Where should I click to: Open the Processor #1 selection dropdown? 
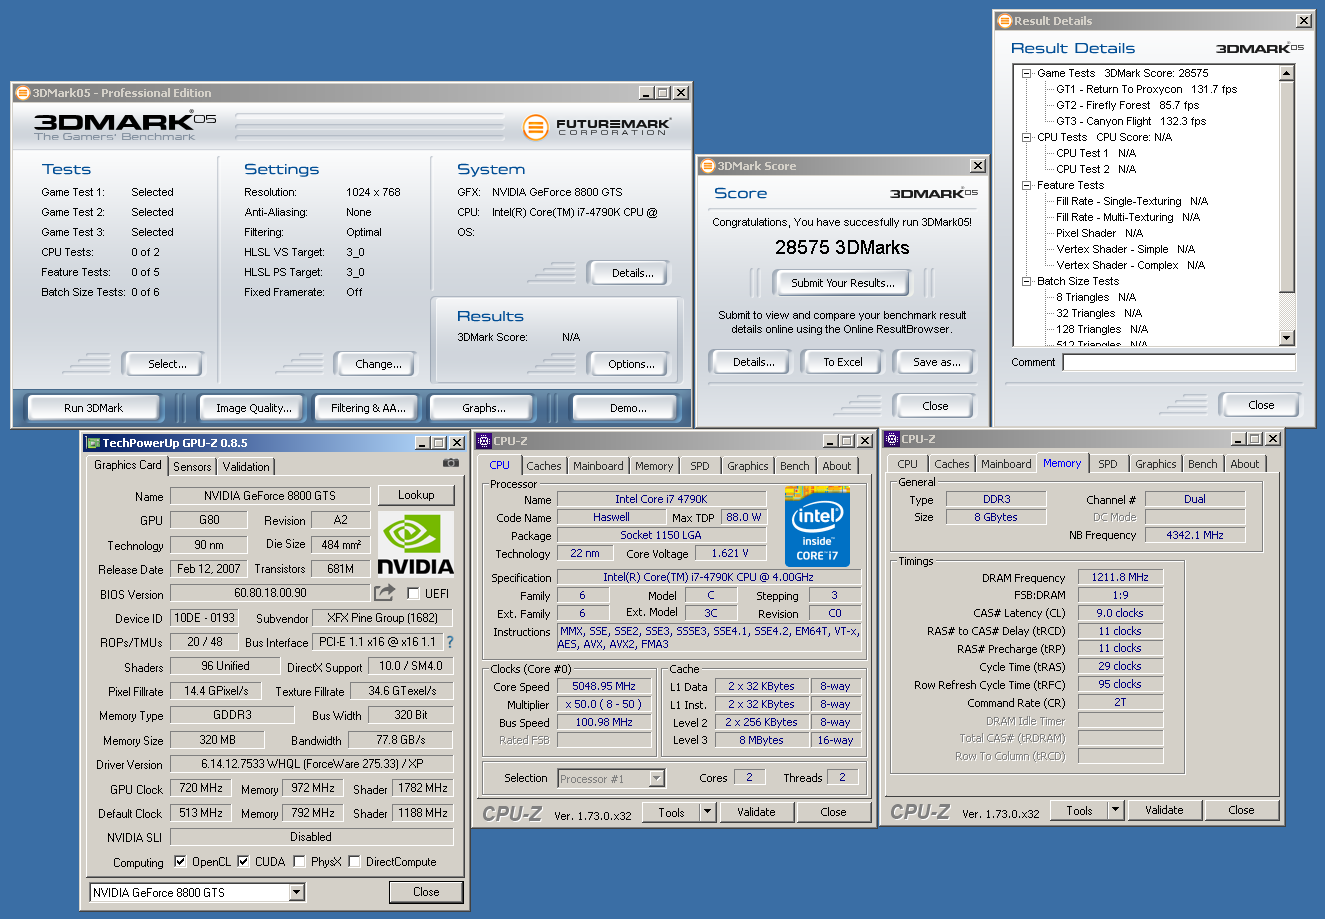point(657,778)
